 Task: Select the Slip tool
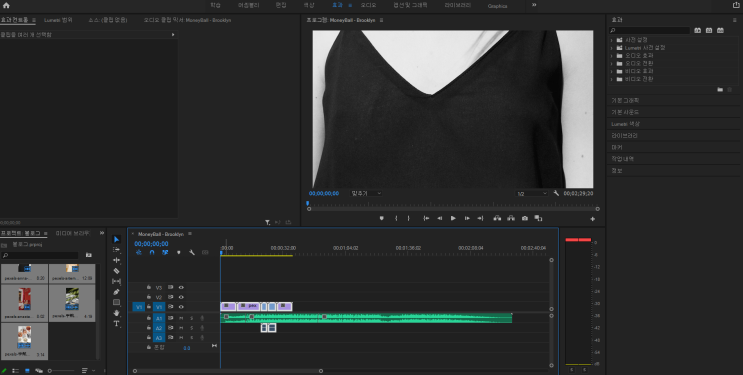pyautogui.click(x=117, y=281)
